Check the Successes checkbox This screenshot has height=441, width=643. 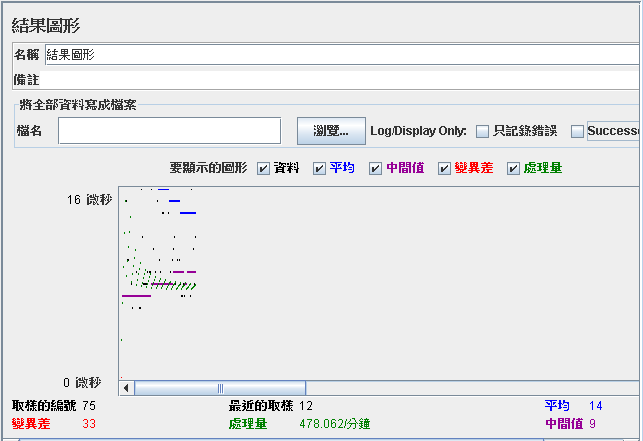click(x=577, y=131)
